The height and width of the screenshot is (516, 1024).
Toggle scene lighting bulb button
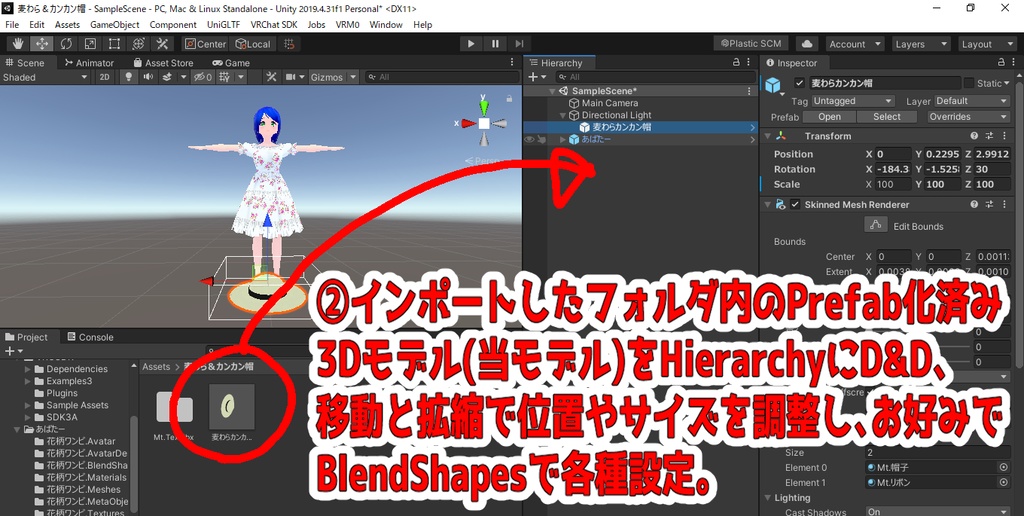pyautogui.click(x=129, y=77)
